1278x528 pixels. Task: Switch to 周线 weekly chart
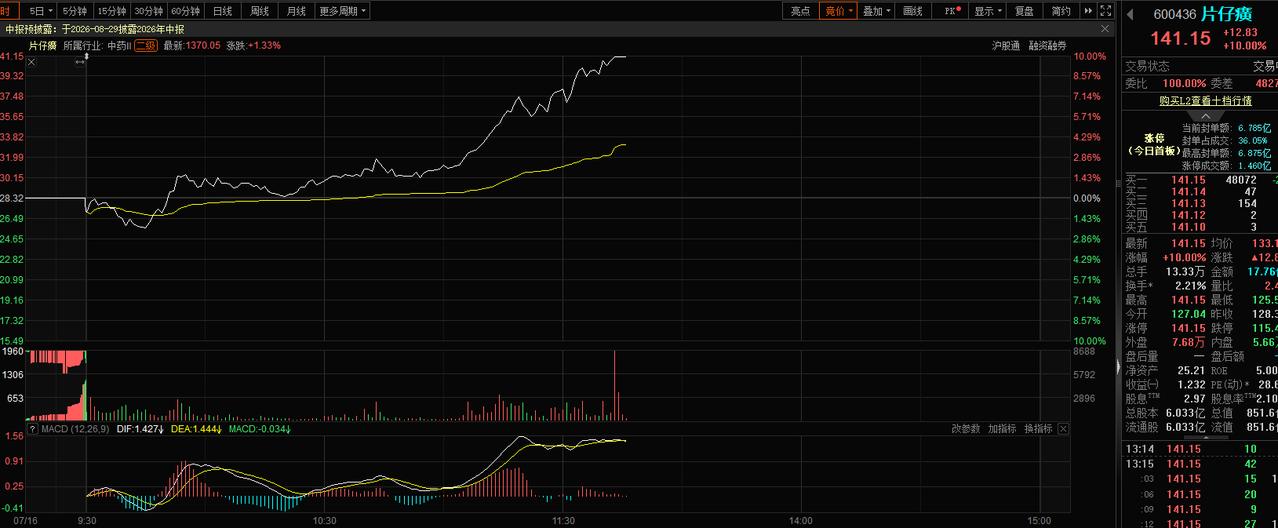pos(259,11)
